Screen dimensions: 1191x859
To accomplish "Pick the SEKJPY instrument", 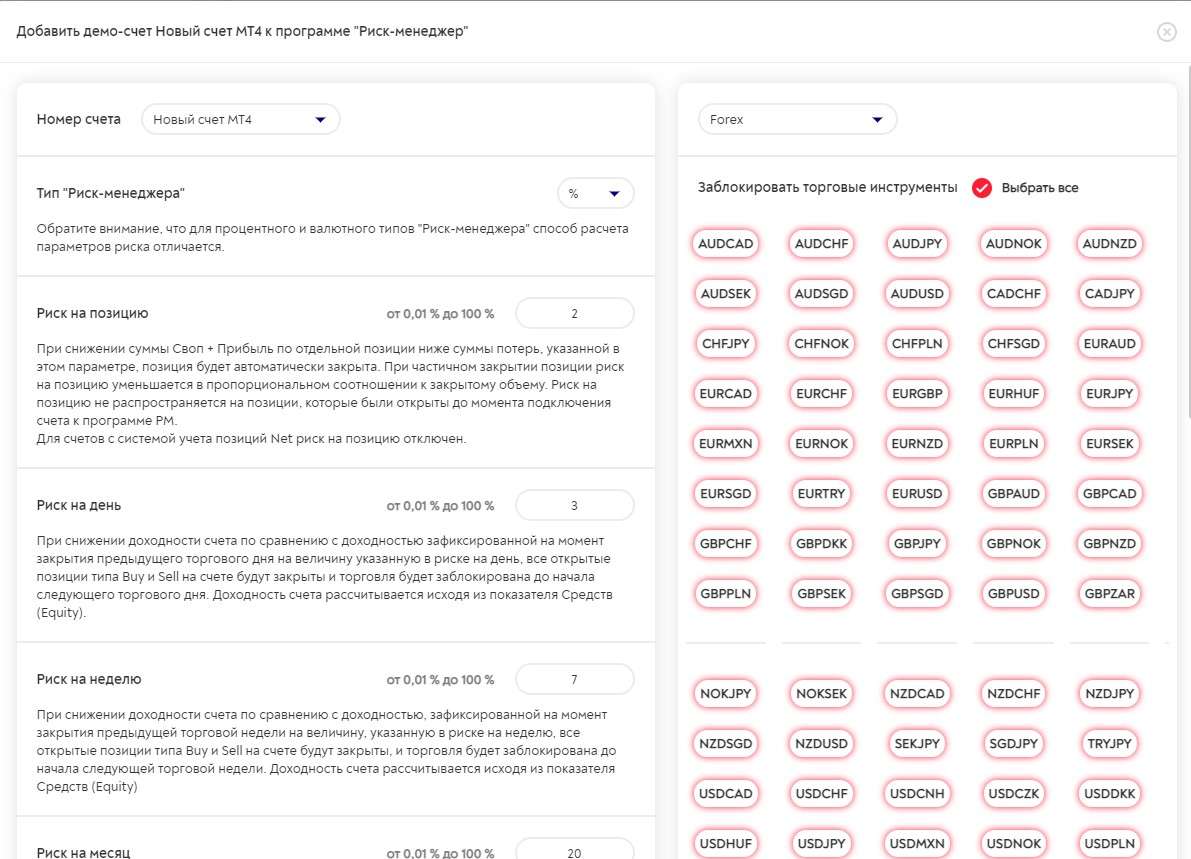I will (917, 744).
